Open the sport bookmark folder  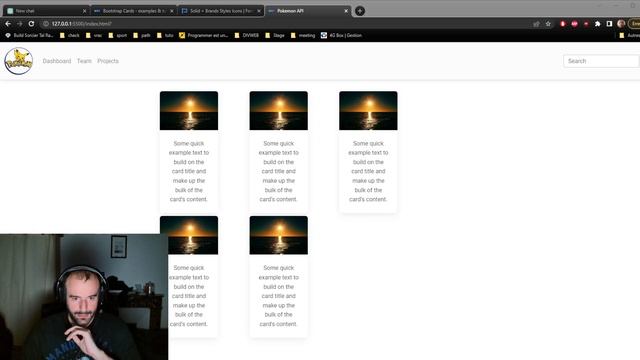[x=118, y=36]
